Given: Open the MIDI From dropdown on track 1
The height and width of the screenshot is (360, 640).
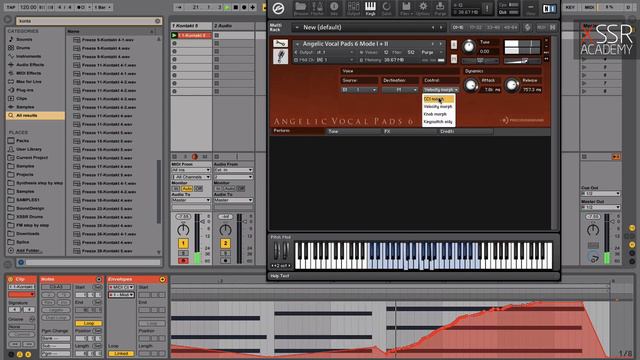Looking at the screenshot, I should (x=191, y=170).
